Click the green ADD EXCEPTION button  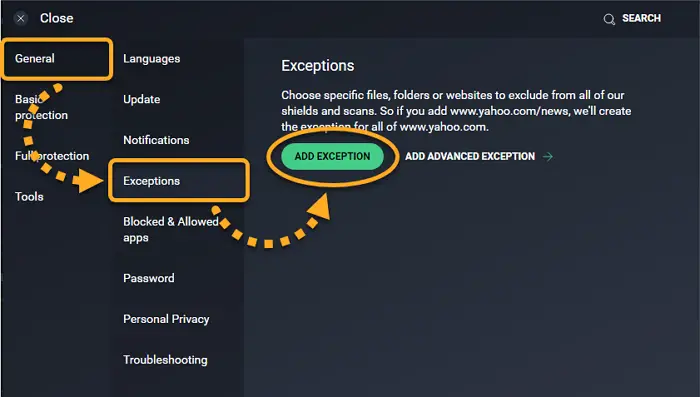coord(333,156)
